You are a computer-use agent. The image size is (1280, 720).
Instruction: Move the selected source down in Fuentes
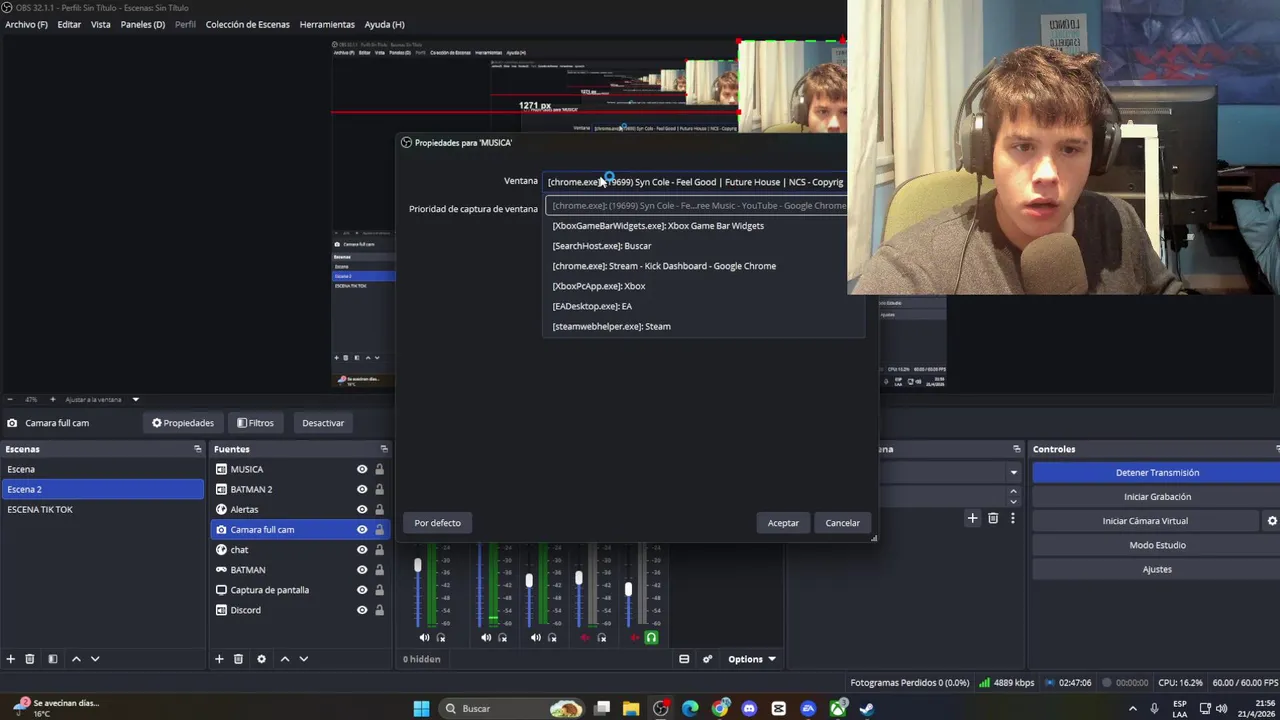click(304, 659)
